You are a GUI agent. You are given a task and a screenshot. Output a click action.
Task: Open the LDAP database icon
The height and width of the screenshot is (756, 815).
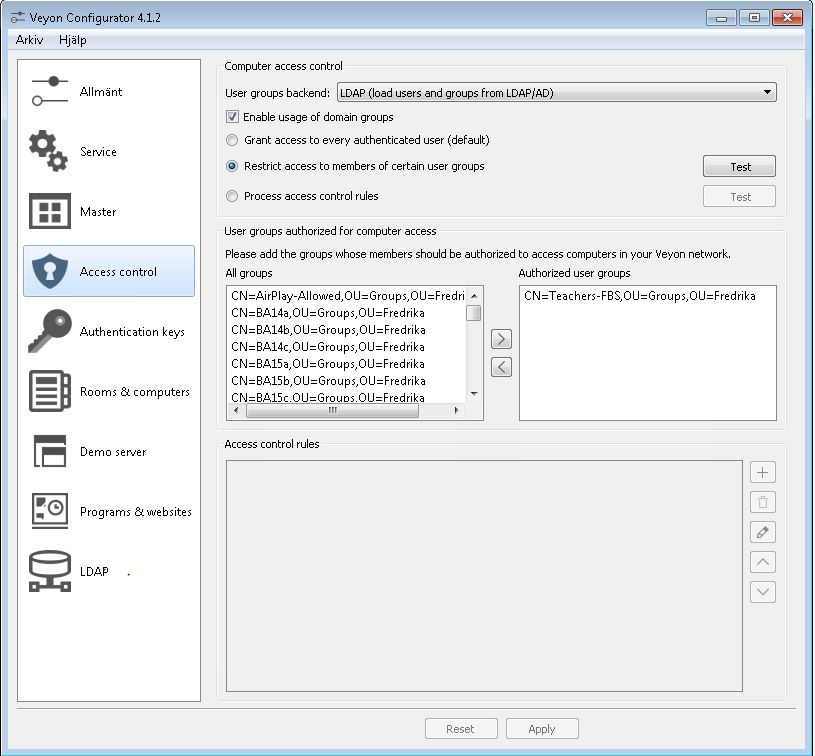pos(49,571)
